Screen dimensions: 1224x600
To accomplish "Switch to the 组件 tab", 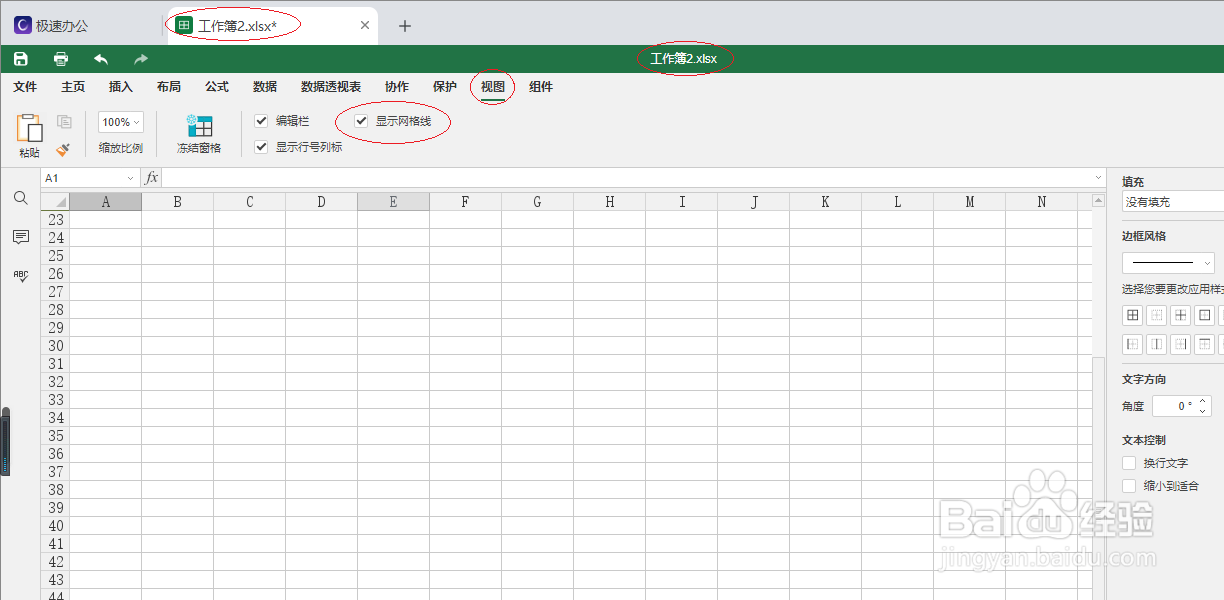I will point(541,87).
